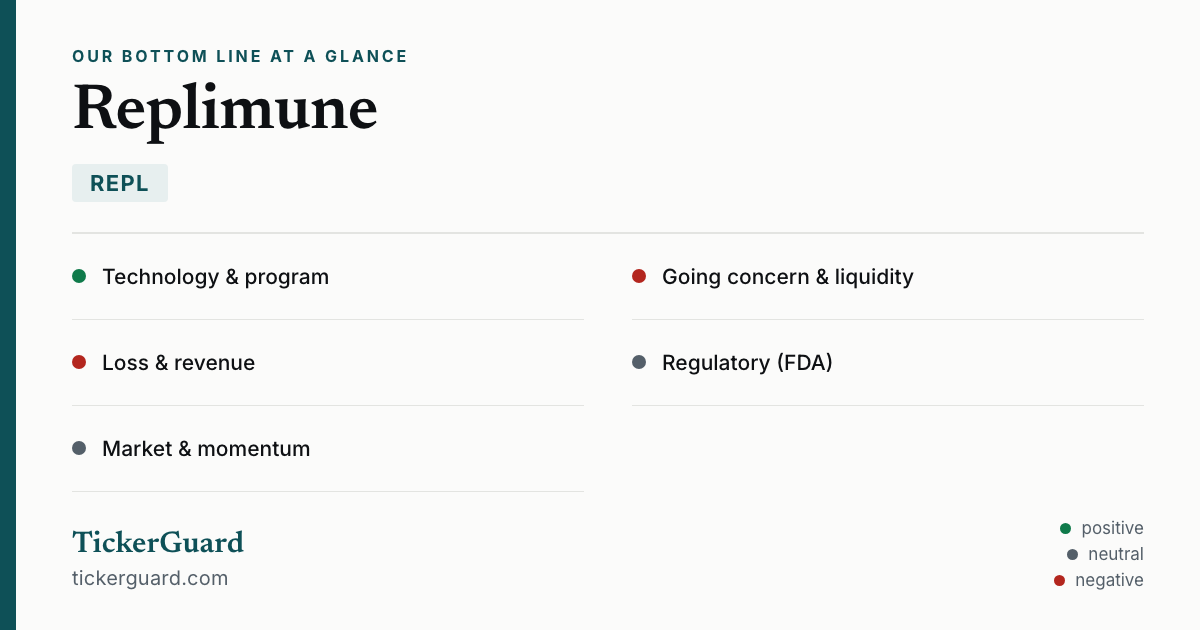Click the red dot beside Loss & revenue
The width and height of the screenshot is (1200, 630).
(x=79, y=362)
